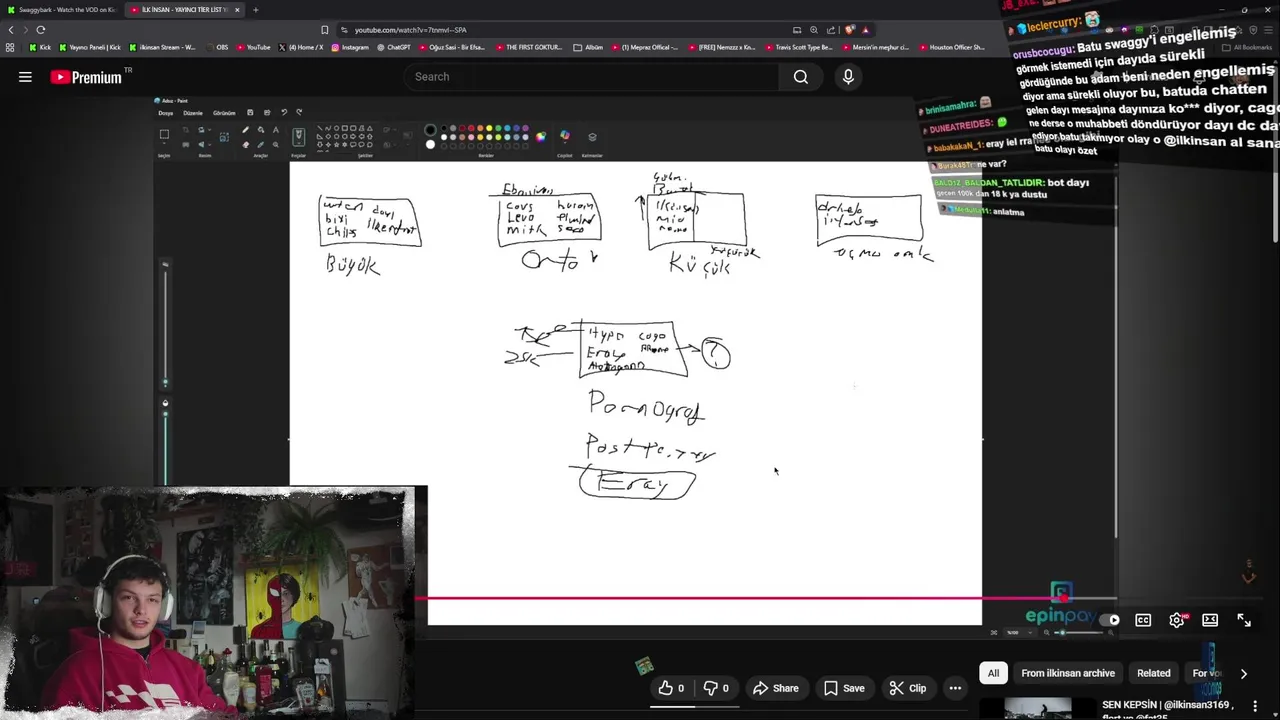Open the YouTube guide hamburger menu

tap(25, 76)
